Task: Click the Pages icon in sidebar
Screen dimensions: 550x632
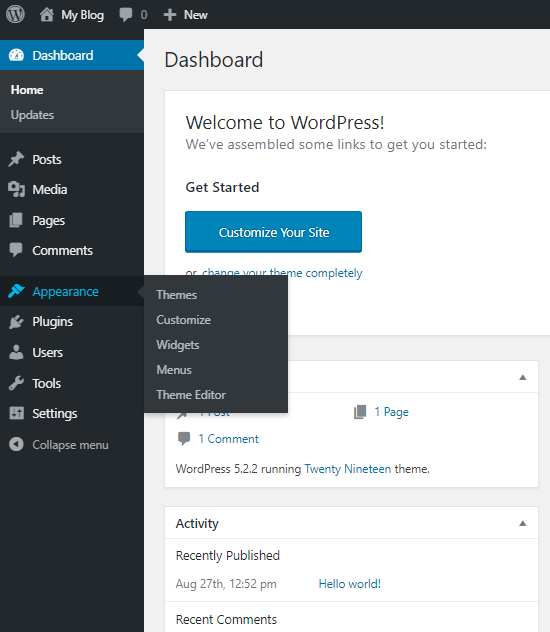Action: coord(16,220)
